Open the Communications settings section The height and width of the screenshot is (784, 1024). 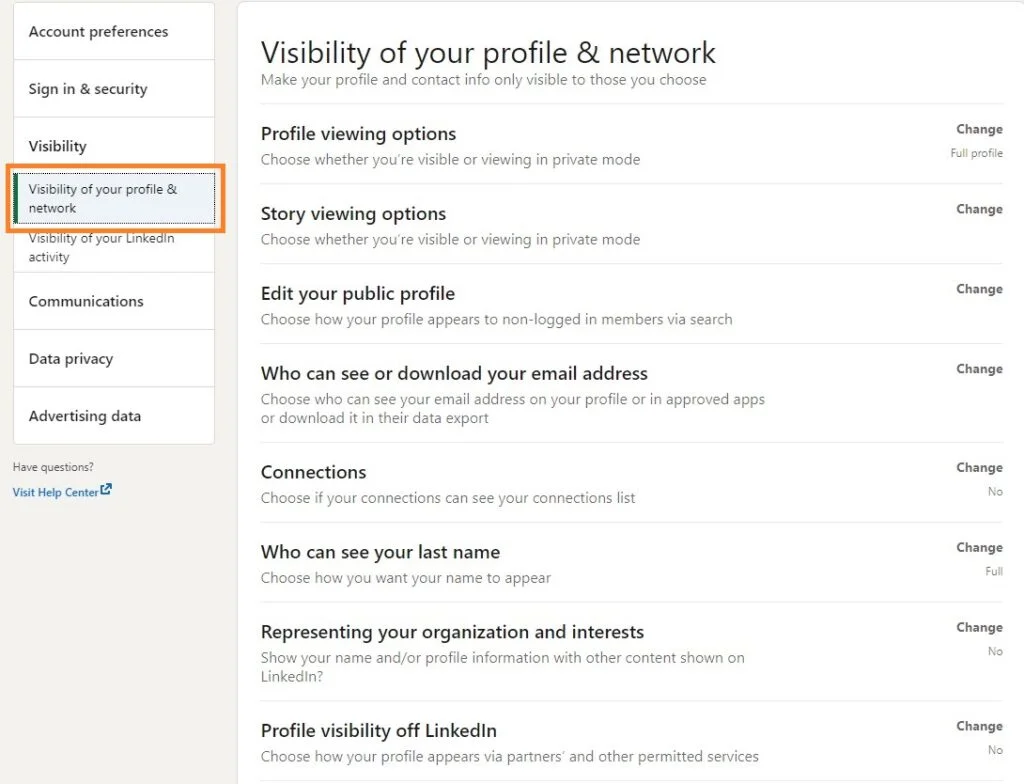coord(86,301)
